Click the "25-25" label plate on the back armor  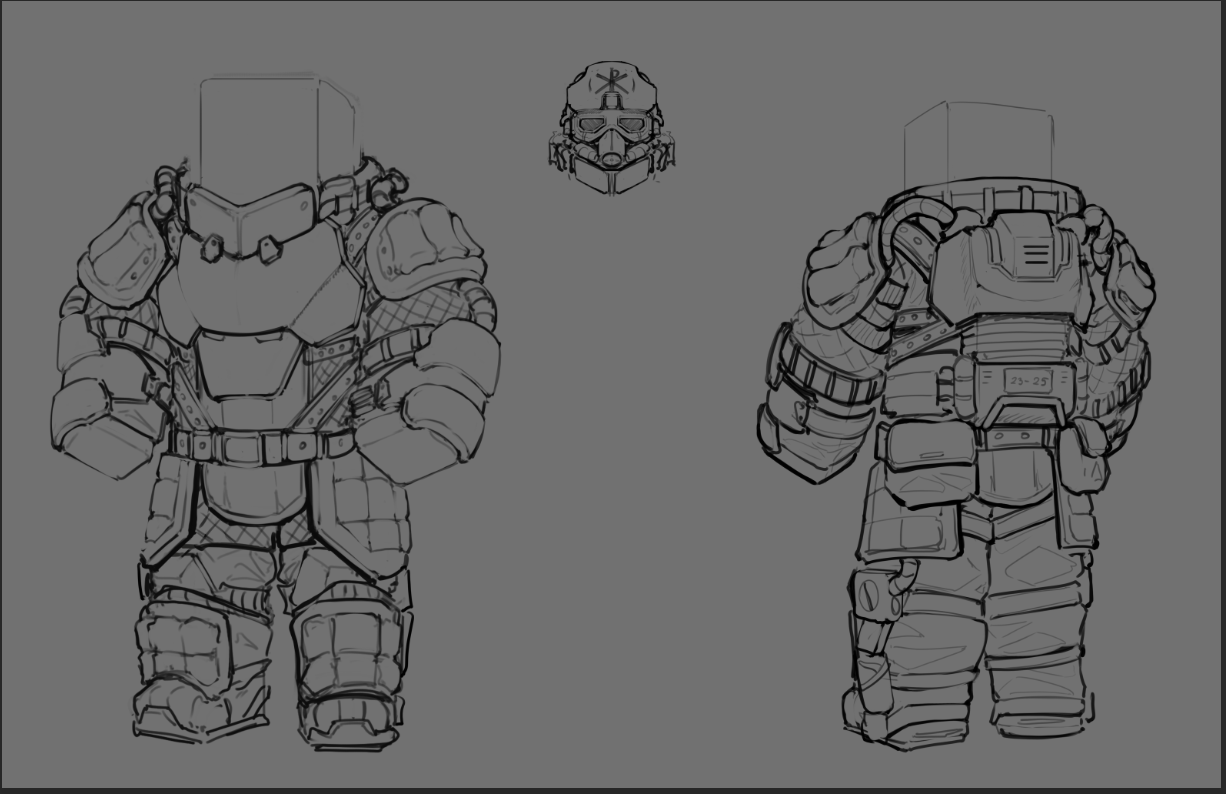(x=1027, y=381)
